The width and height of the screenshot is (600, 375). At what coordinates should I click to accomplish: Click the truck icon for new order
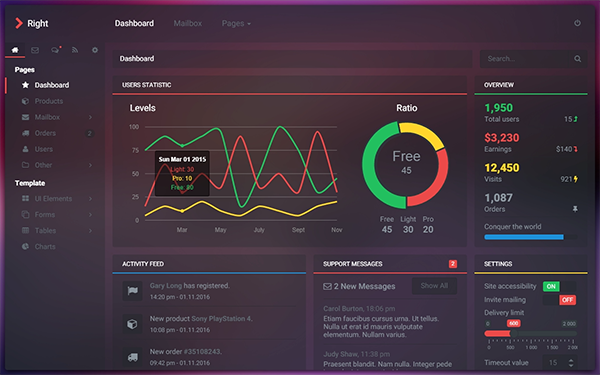click(132, 357)
